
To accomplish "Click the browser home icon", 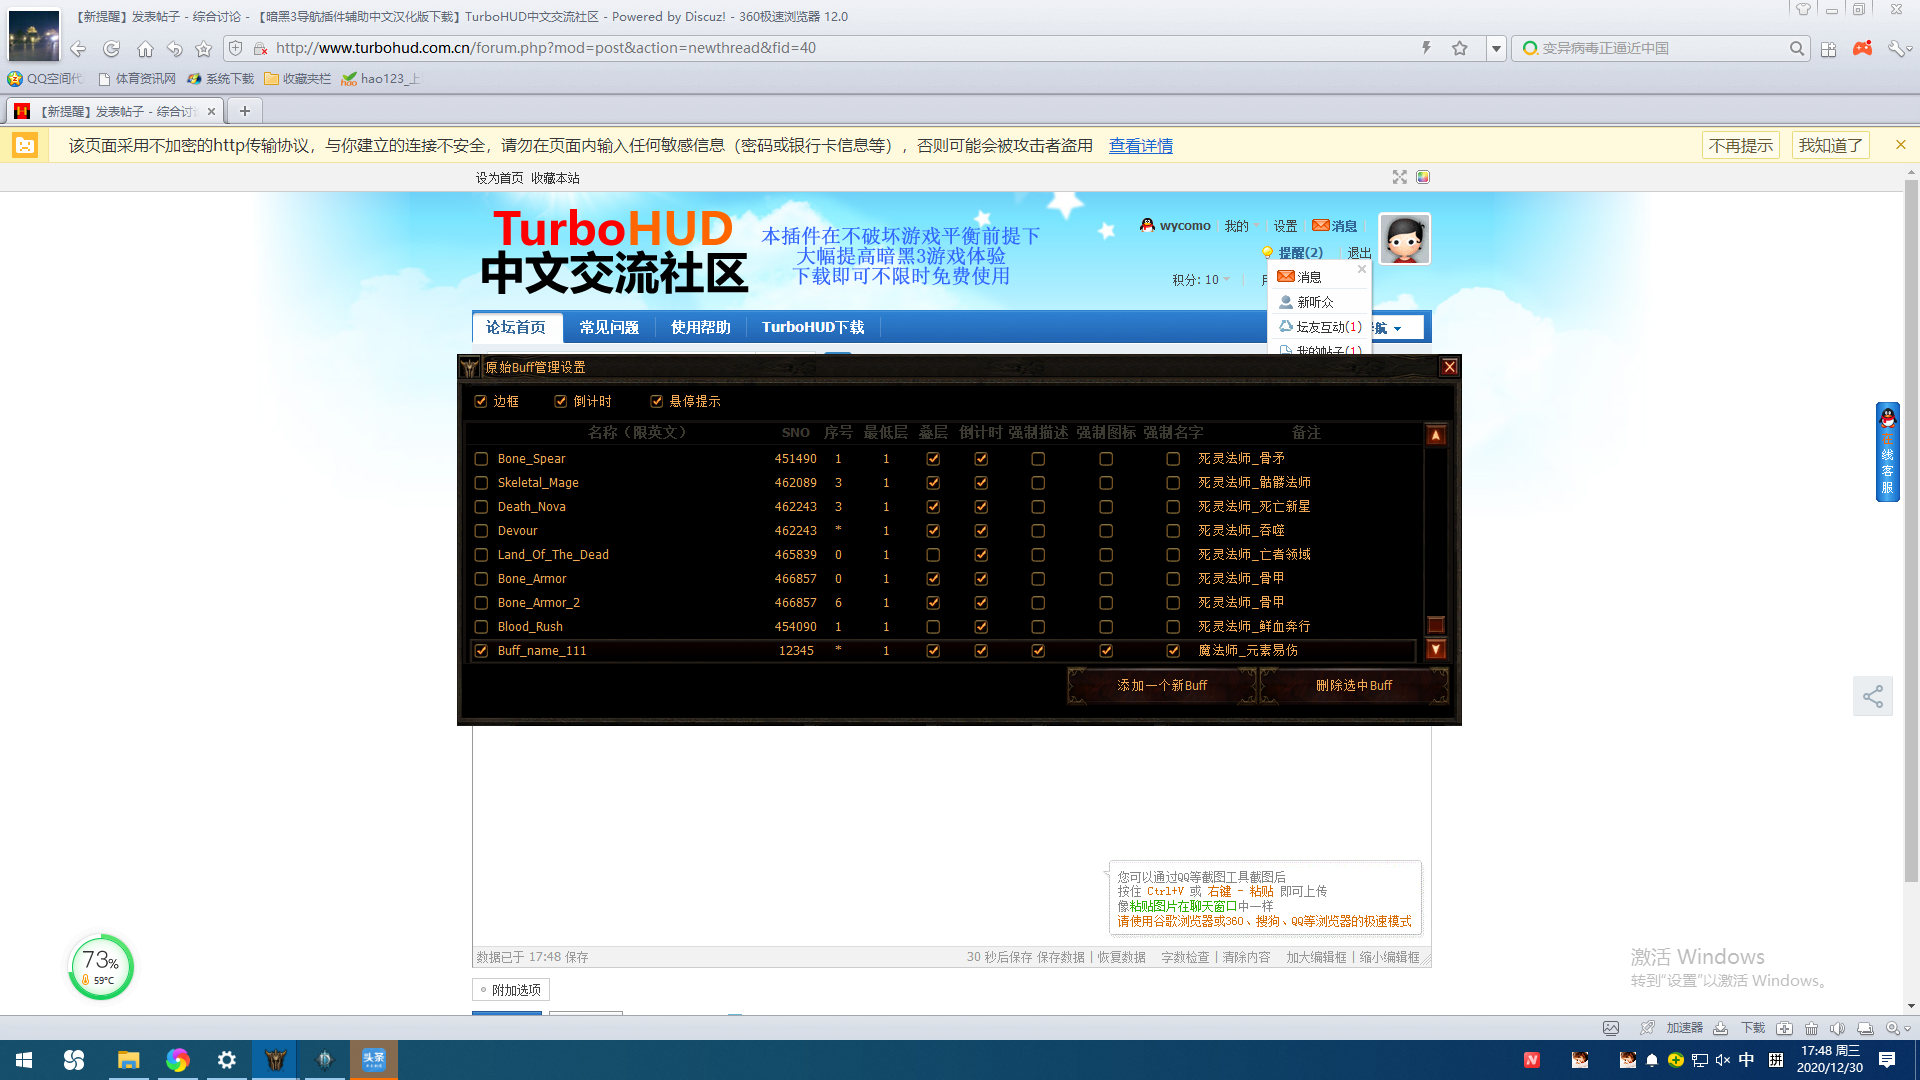I will [145, 48].
